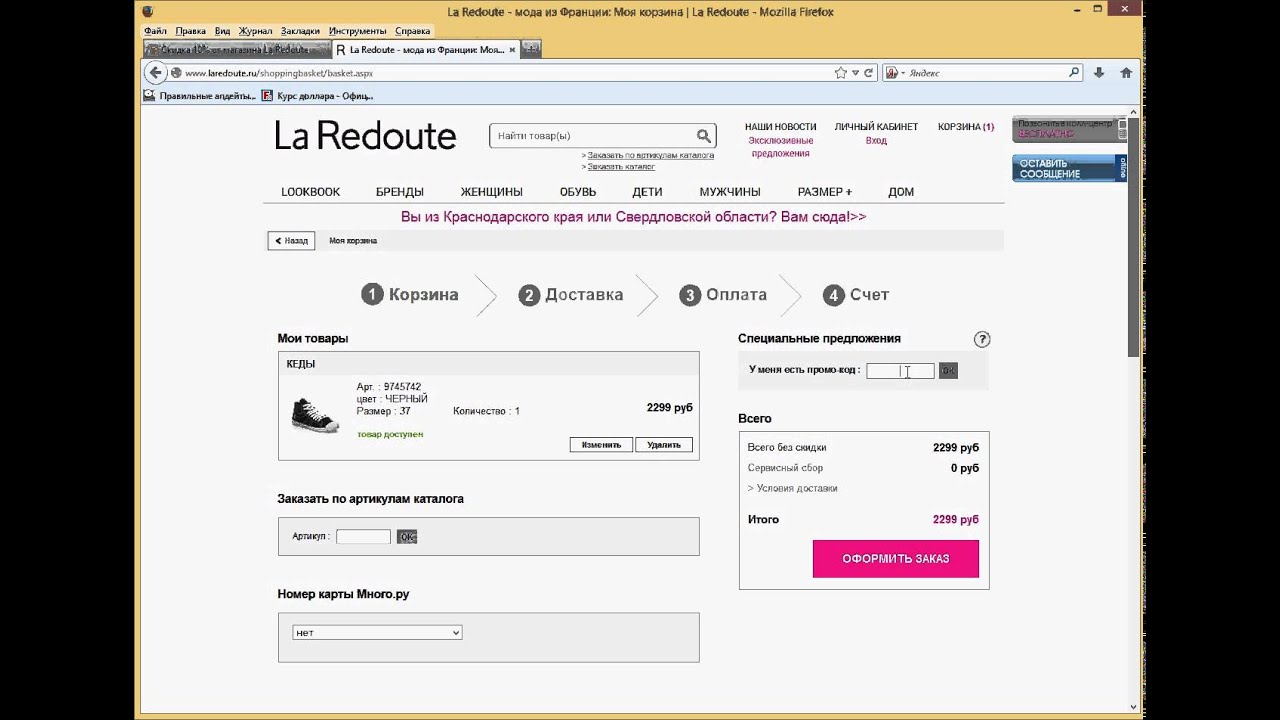Open the La Redoute logo home link
This screenshot has width=1280, height=720.
click(x=365, y=135)
